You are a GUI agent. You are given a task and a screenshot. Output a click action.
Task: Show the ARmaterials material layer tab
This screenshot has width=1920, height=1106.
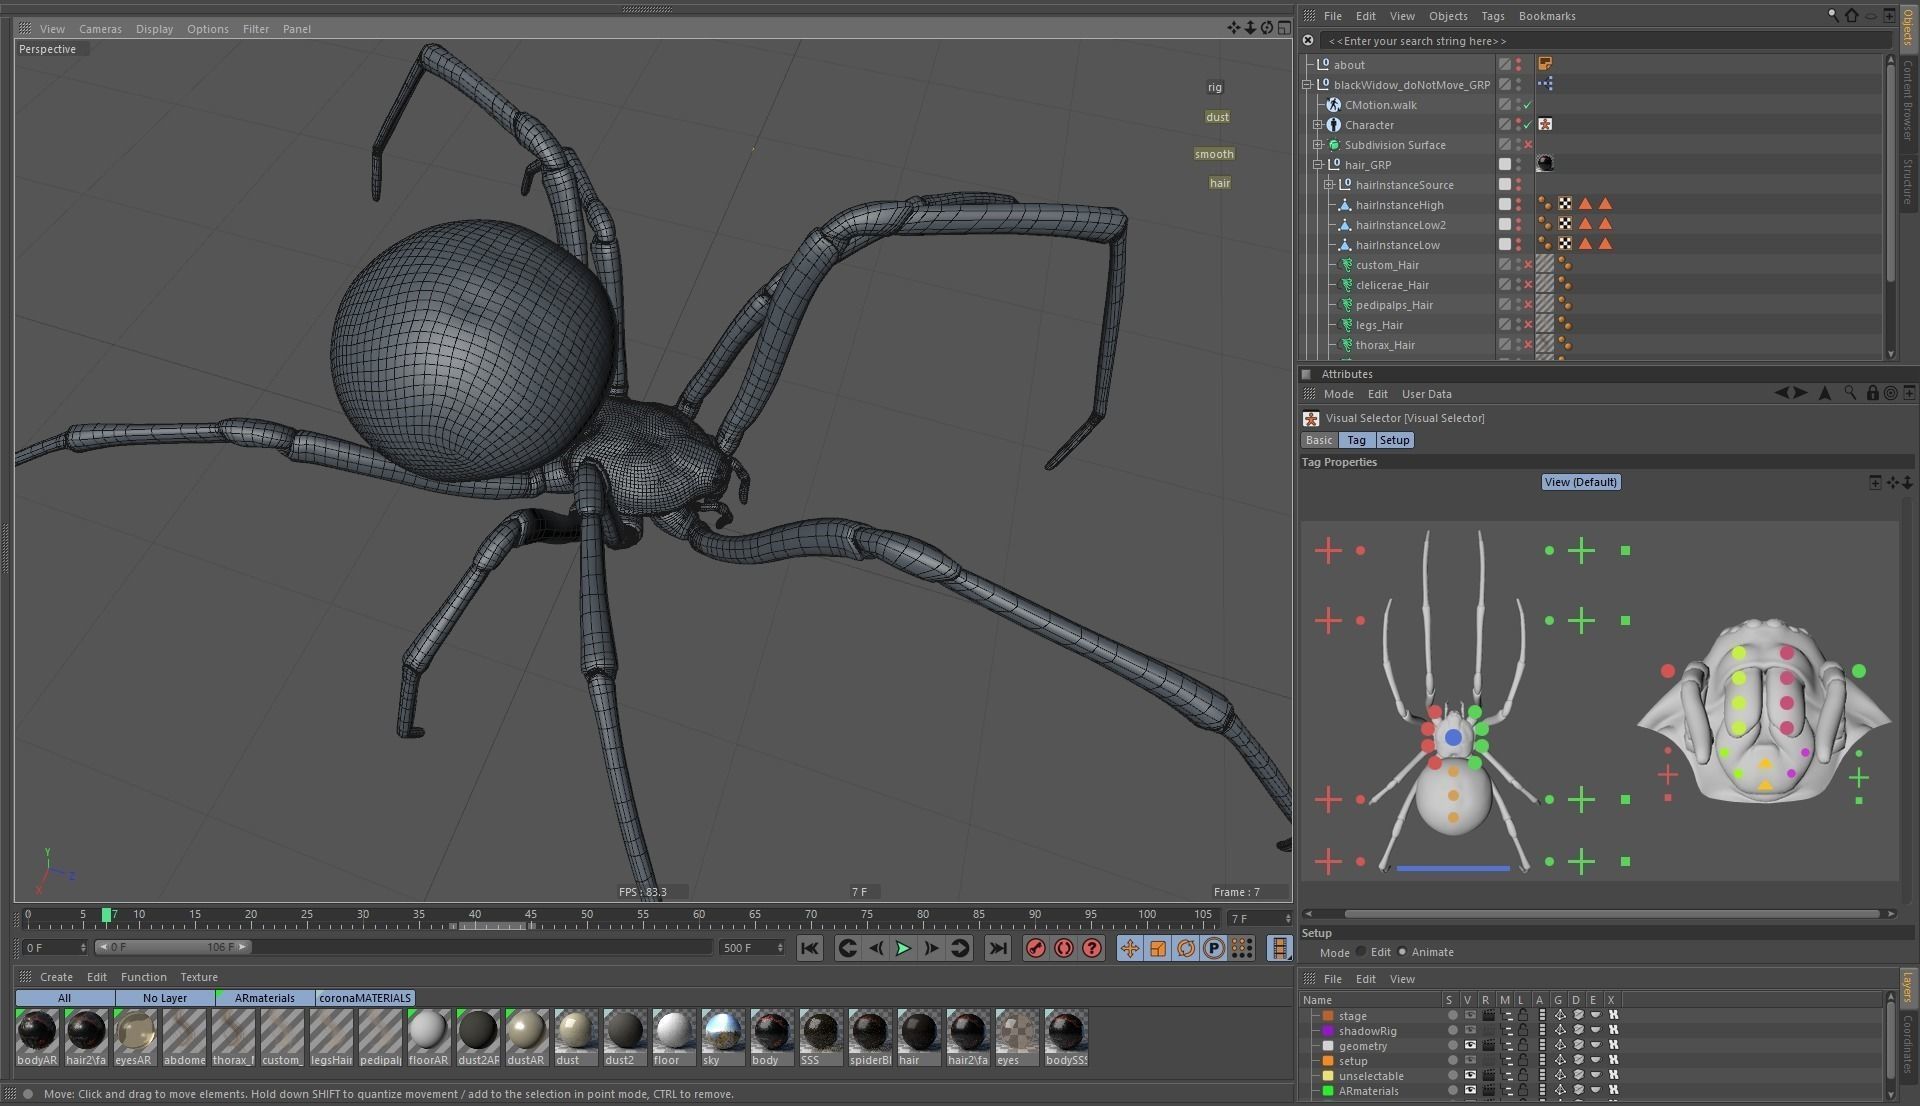[x=265, y=998]
